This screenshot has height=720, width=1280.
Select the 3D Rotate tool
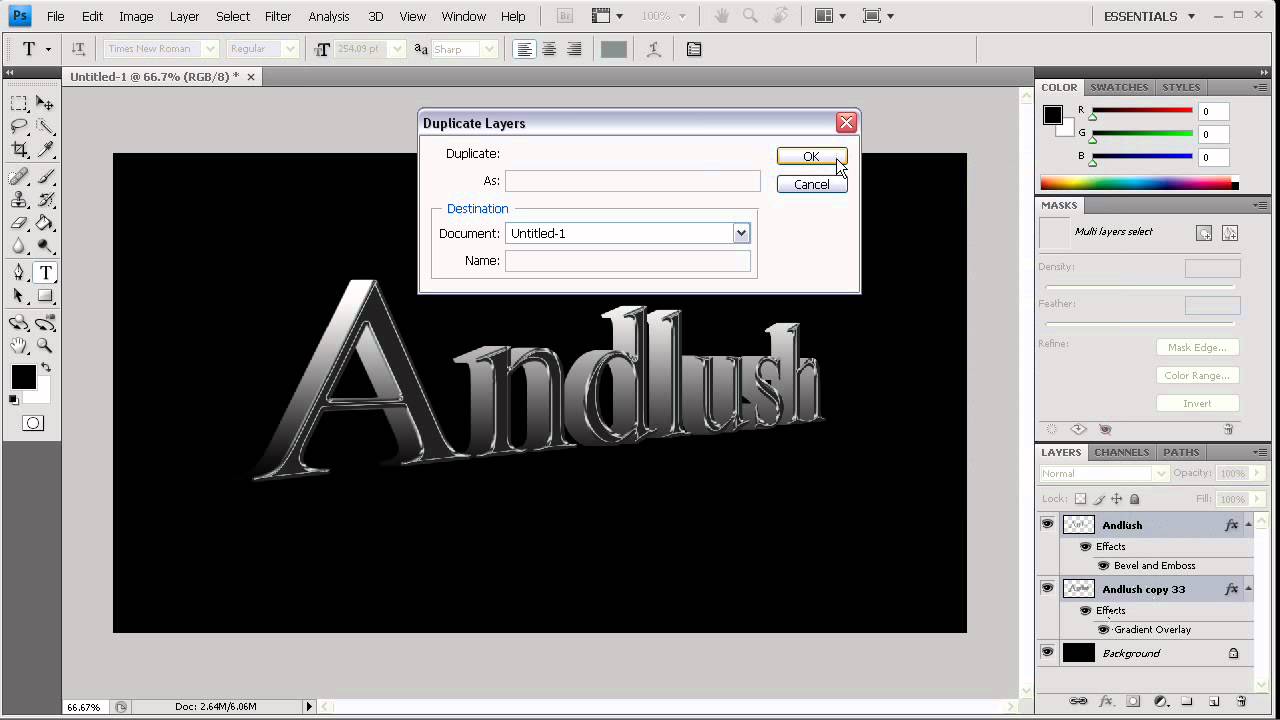pos(19,323)
